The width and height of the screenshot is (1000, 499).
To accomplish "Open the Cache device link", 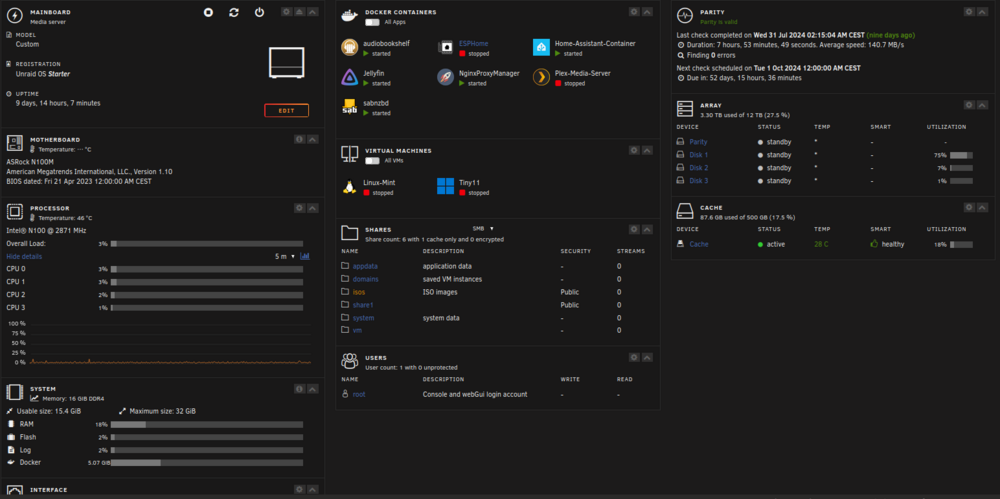I will coord(699,244).
